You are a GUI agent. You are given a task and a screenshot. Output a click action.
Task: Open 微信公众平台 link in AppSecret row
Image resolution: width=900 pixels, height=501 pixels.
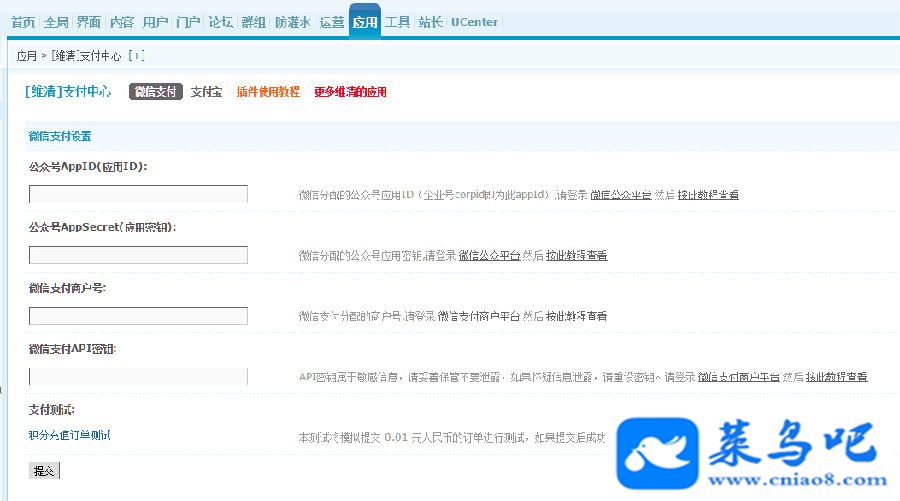(489, 255)
